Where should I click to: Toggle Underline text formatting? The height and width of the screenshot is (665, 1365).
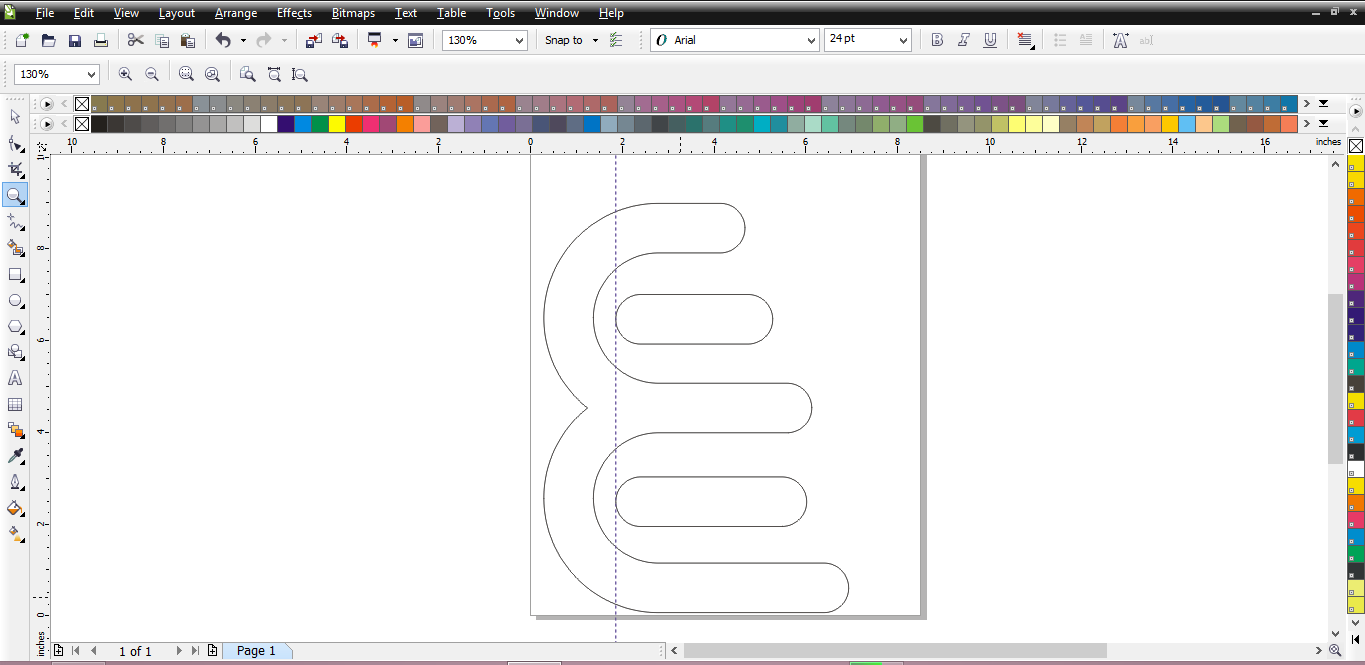[x=990, y=40]
